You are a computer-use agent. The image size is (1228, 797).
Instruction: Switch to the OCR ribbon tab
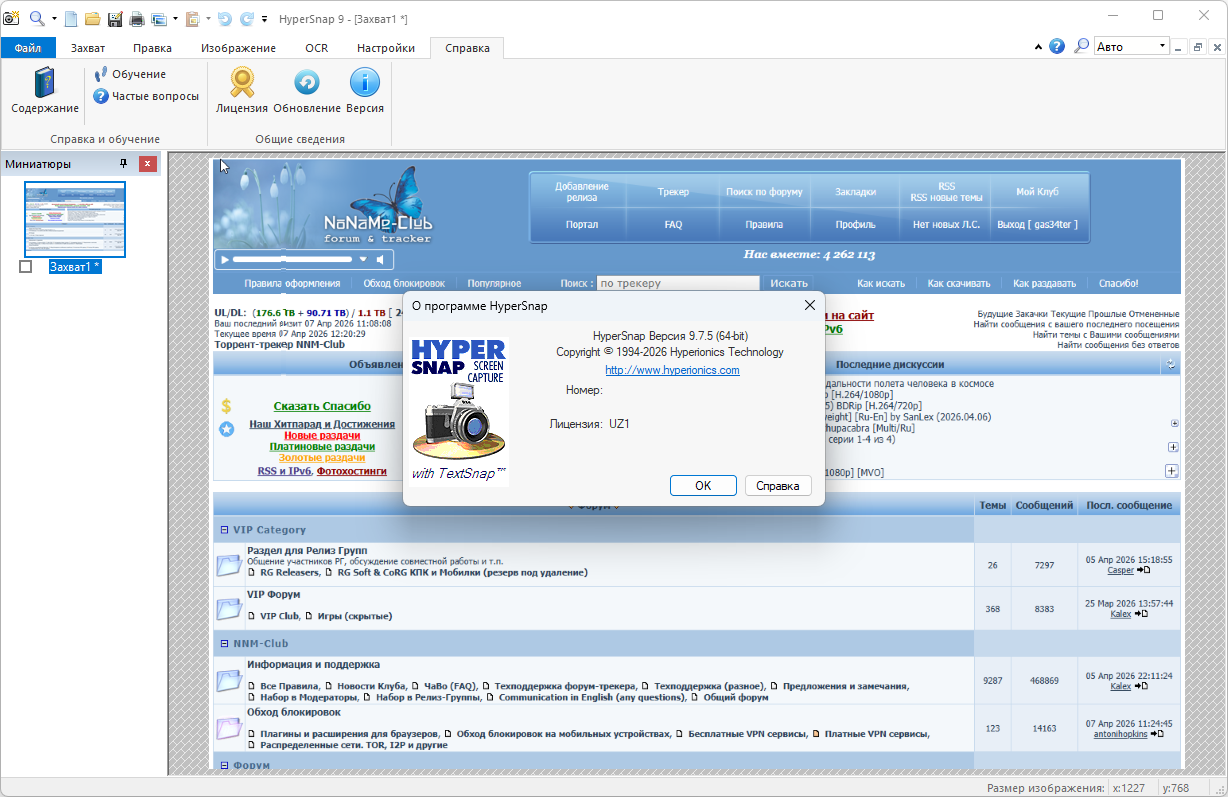pos(316,47)
